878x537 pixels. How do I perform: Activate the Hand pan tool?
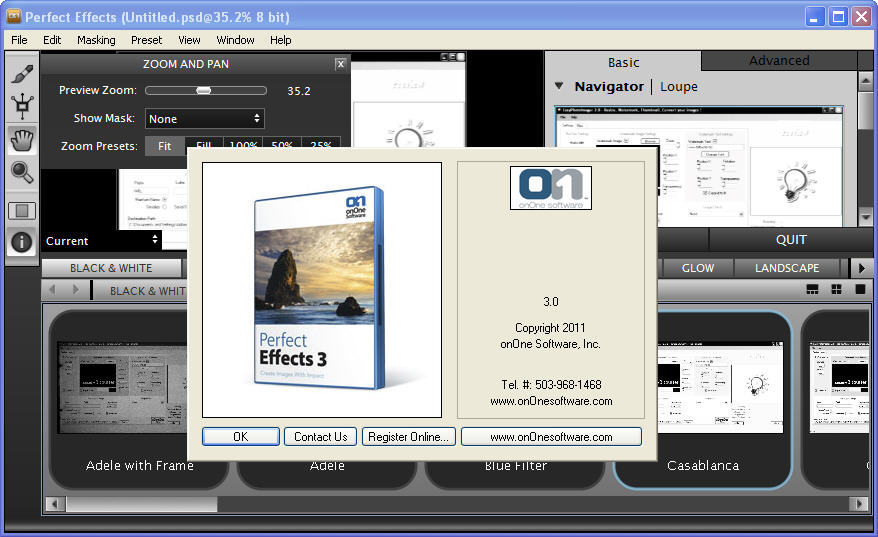click(22, 140)
